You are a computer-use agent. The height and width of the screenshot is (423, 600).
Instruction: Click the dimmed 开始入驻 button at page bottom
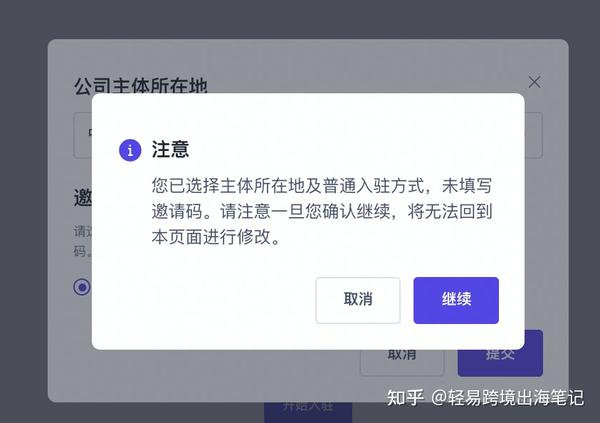pyautogui.click(x=308, y=412)
